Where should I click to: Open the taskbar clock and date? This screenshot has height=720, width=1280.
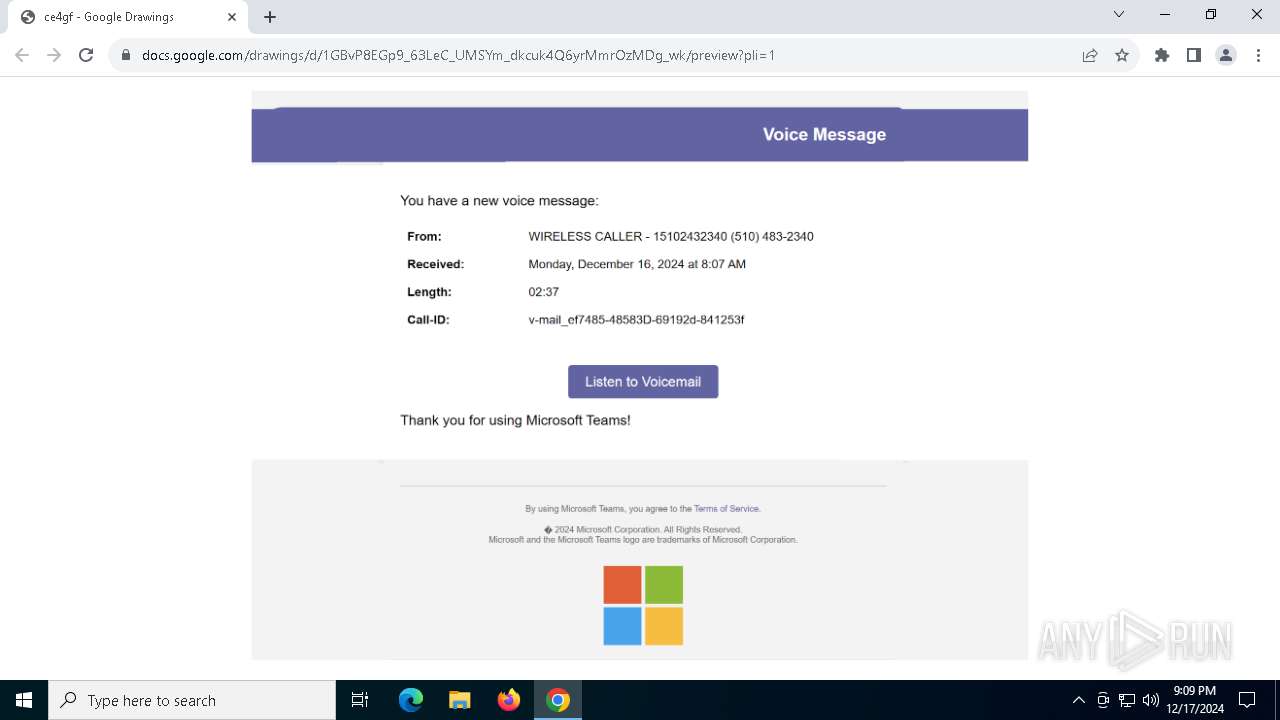point(1195,700)
